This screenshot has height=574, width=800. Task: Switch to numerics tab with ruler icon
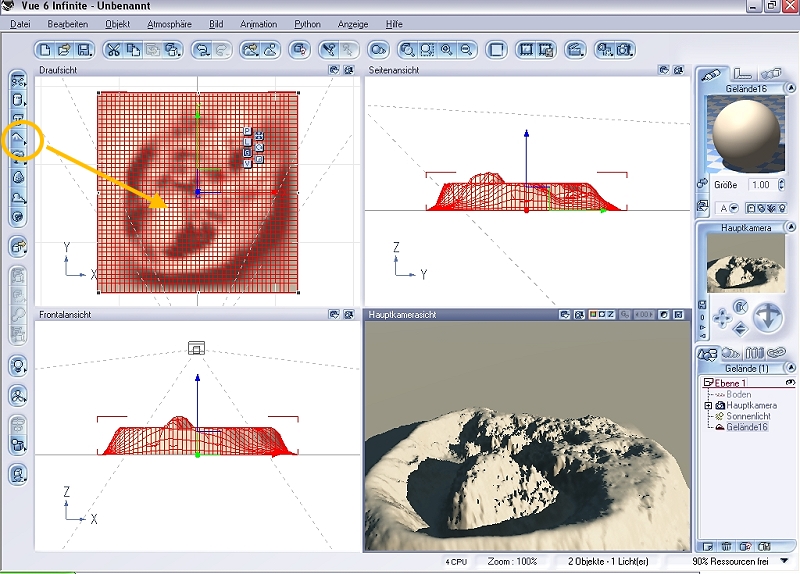point(742,74)
